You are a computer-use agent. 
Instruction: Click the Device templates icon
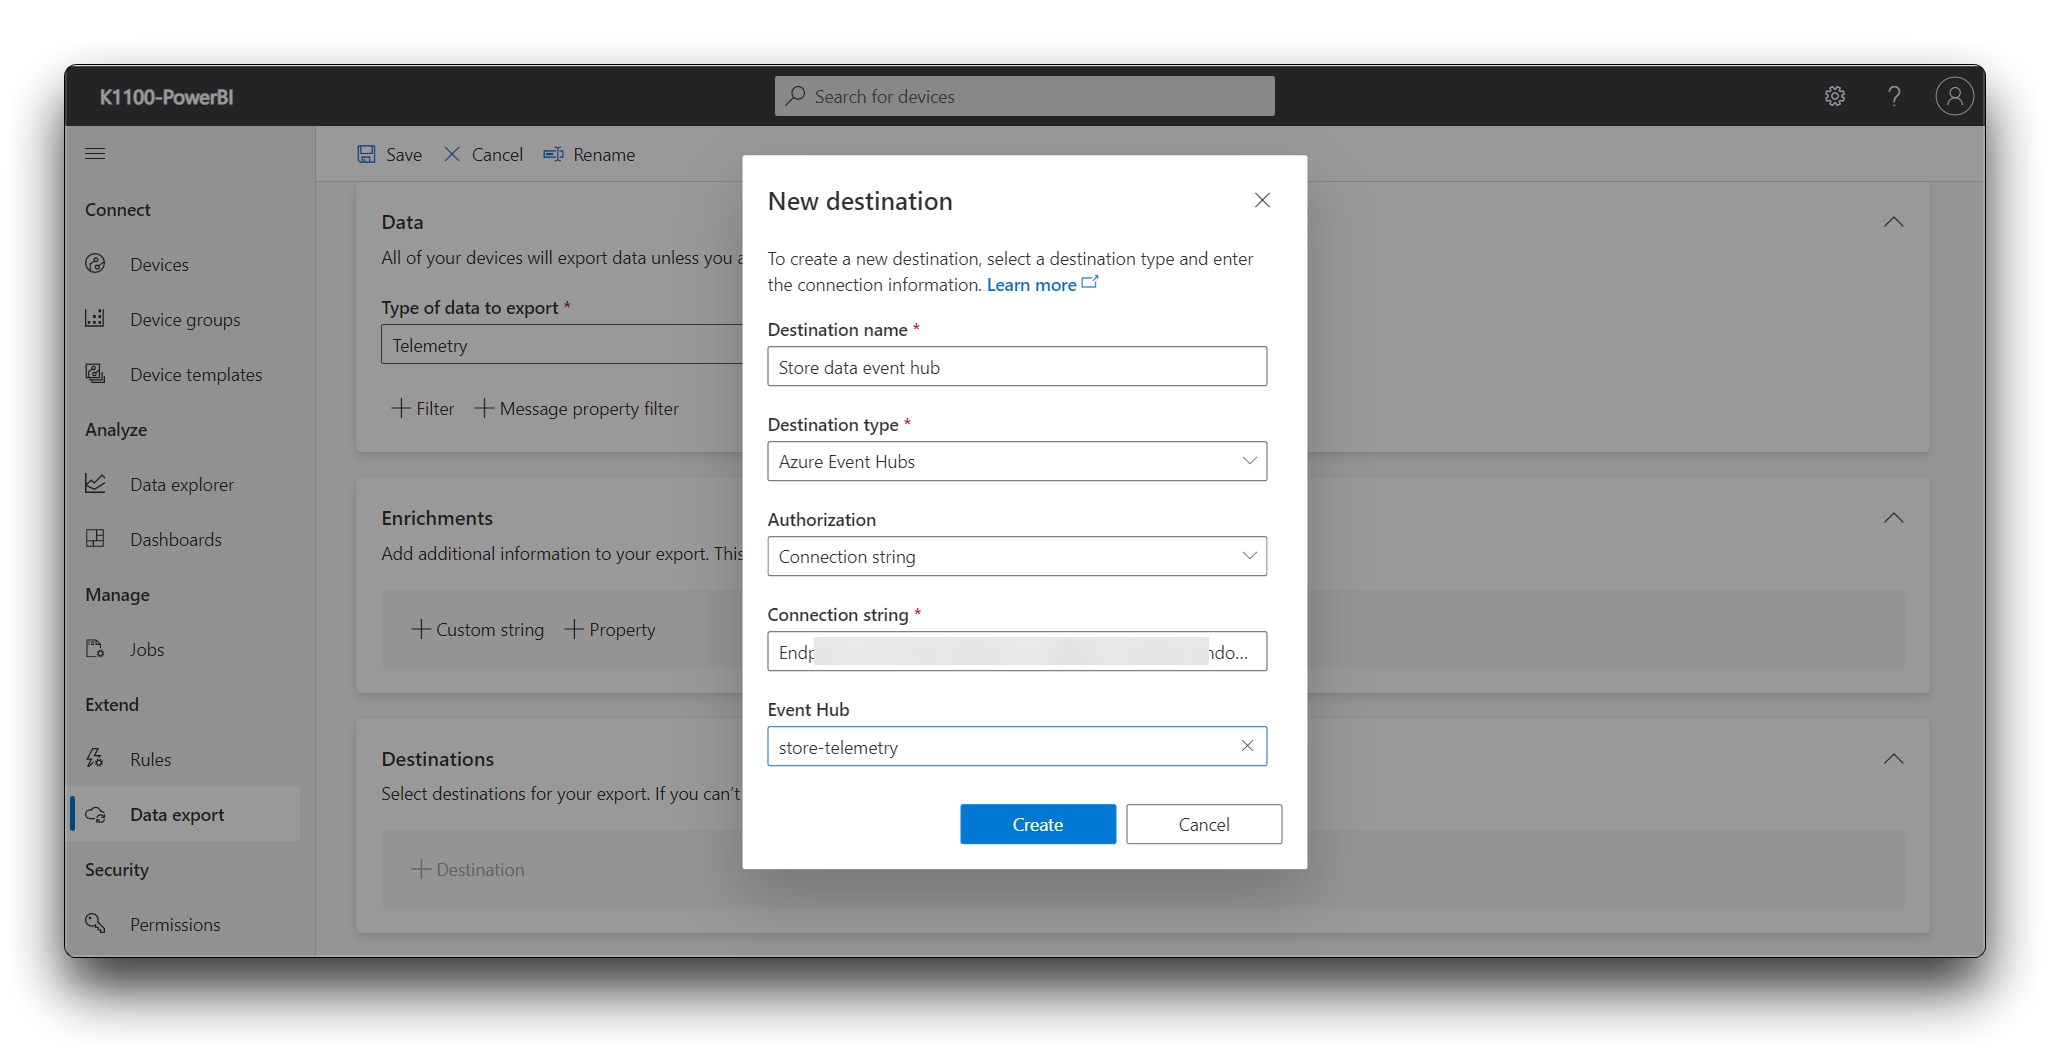coord(95,374)
